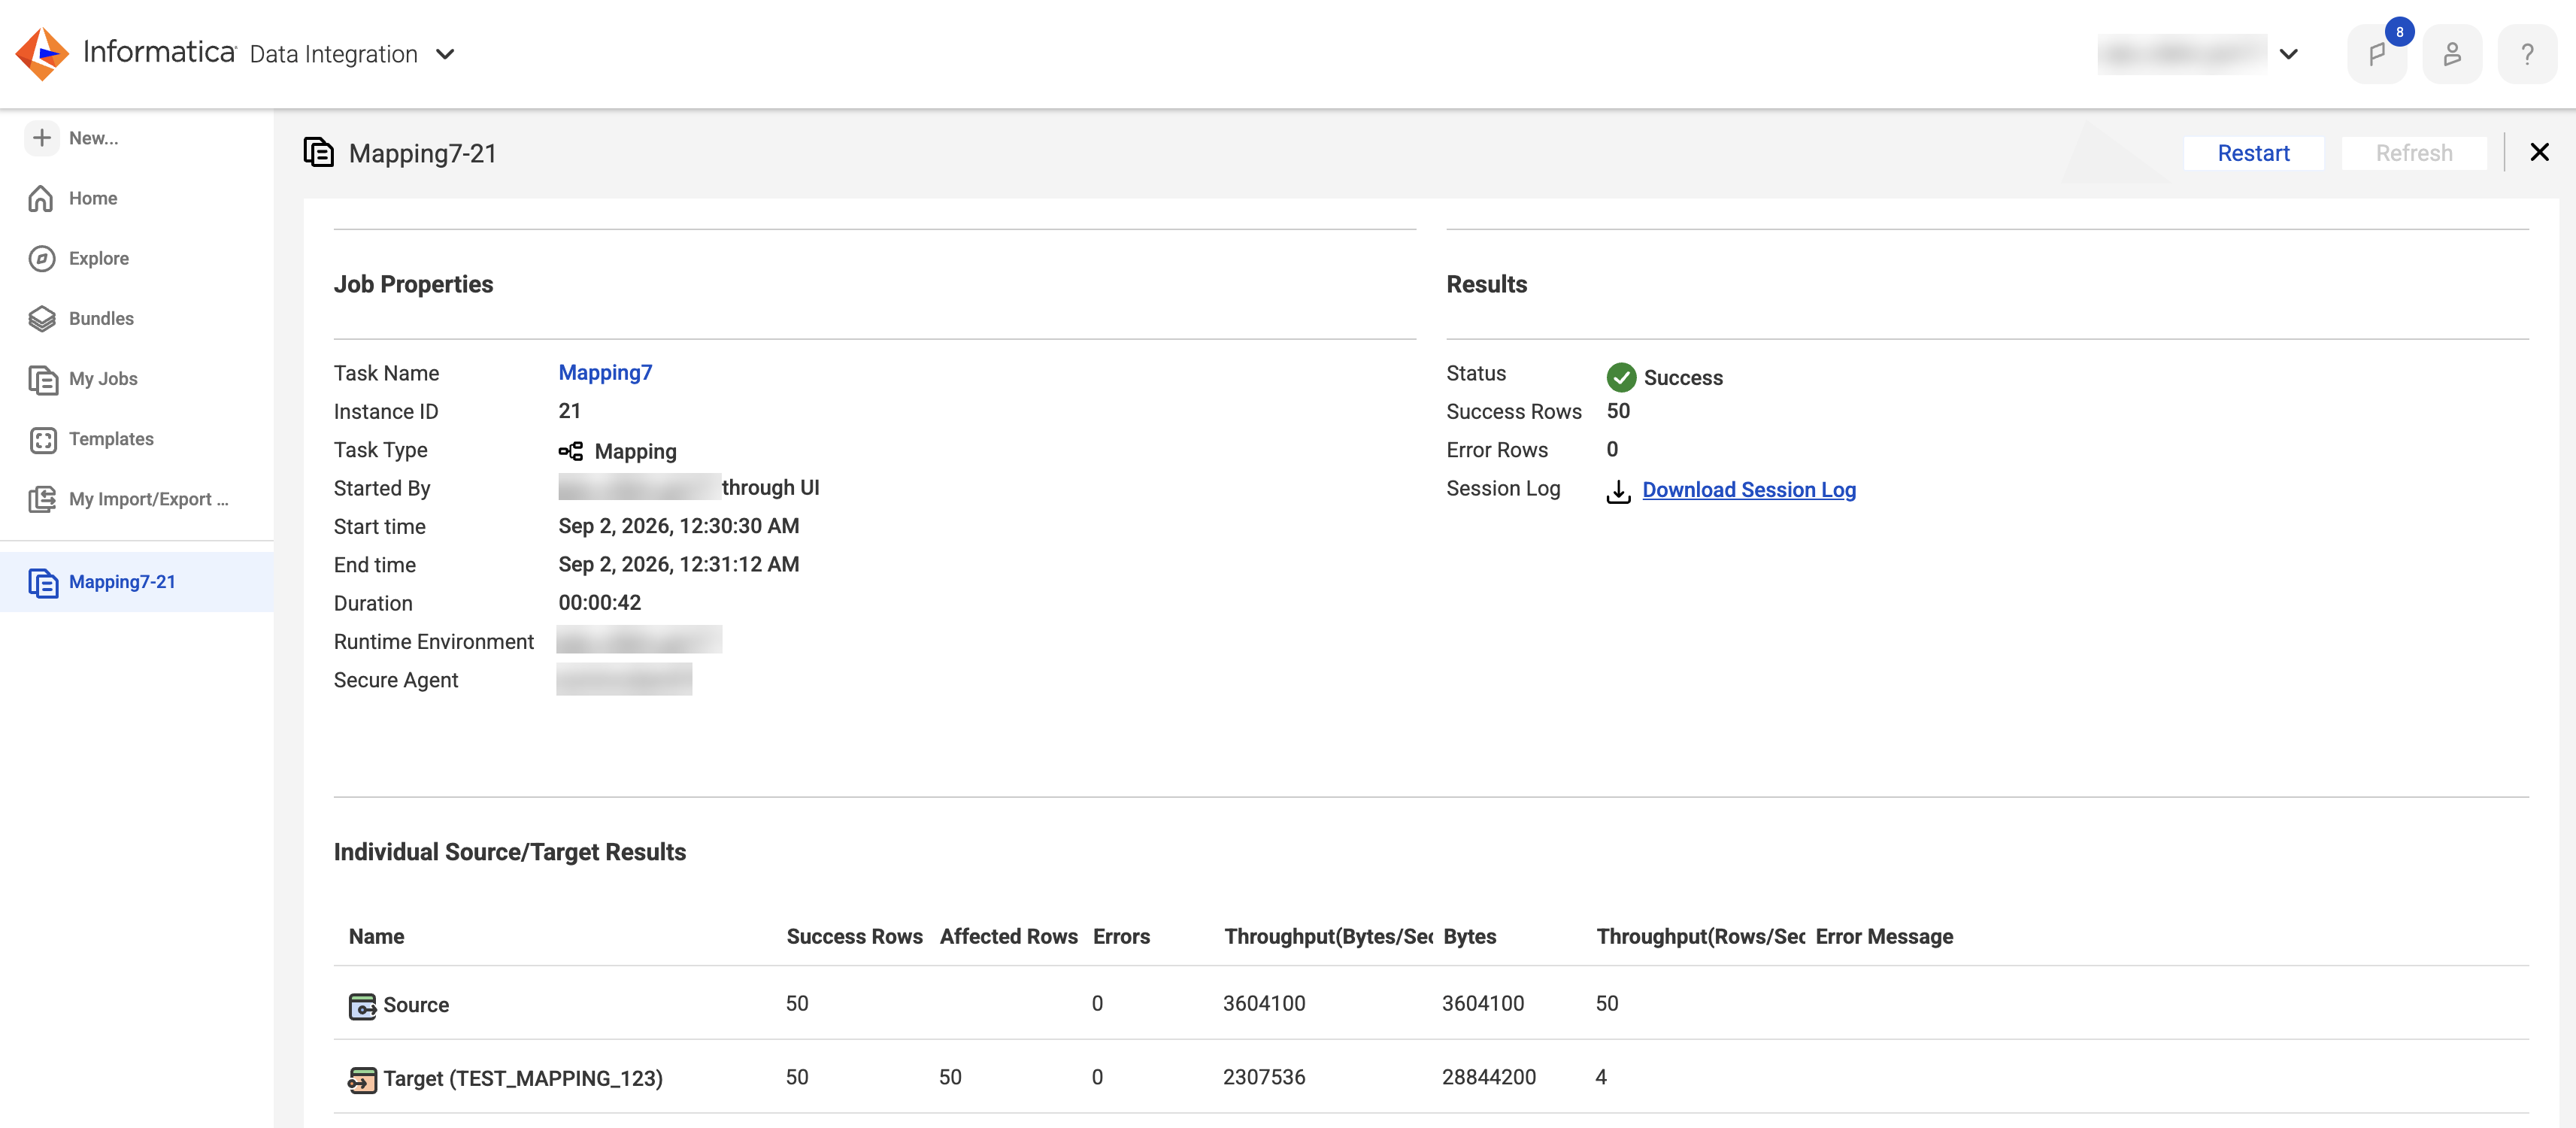
Task: Close the Mapping7-21 job details
Action: click(x=2539, y=152)
